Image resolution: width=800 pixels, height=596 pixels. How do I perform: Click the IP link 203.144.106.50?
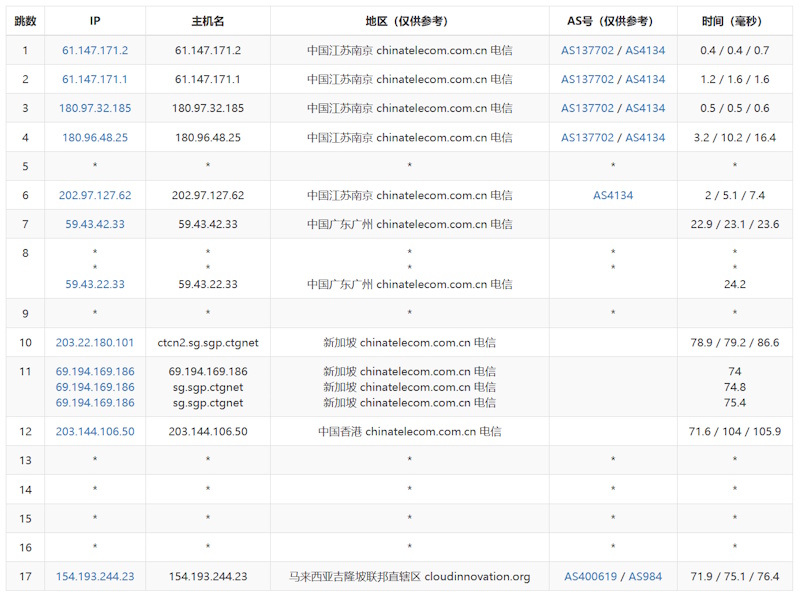click(95, 432)
